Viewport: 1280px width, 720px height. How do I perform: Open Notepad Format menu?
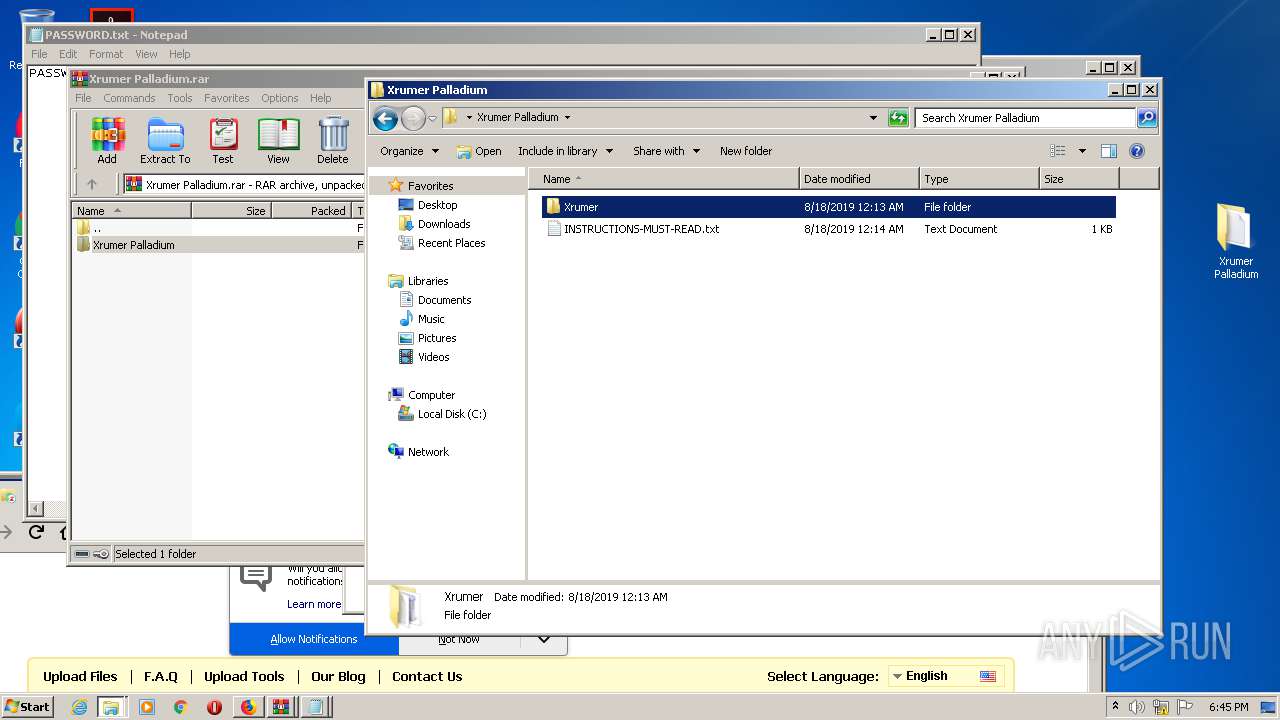coord(106,54)
